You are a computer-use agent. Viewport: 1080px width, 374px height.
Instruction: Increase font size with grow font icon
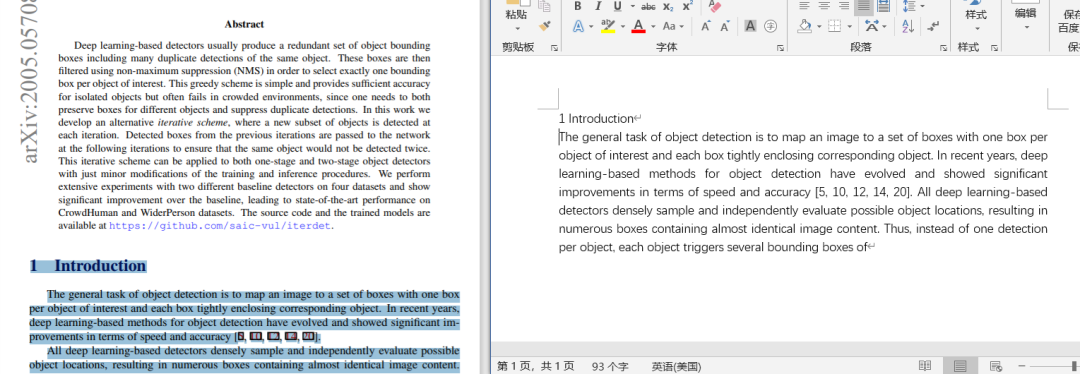pyautogui.click(x=705, y=26)
